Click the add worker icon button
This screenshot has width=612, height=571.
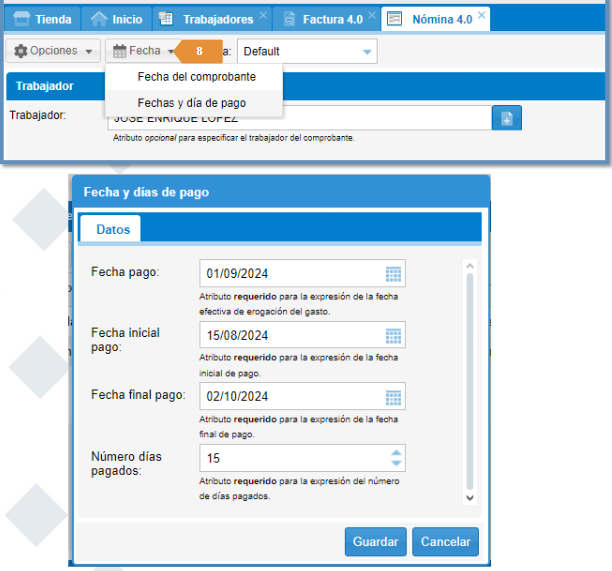(x=506, y=118)
